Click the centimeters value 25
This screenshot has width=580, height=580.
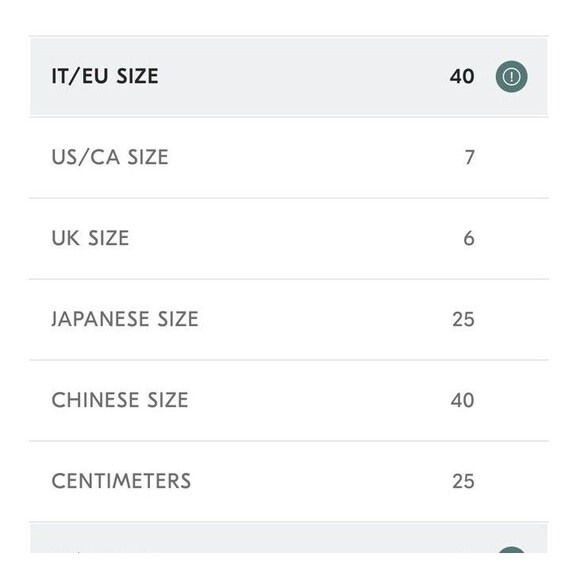point(463,481)
